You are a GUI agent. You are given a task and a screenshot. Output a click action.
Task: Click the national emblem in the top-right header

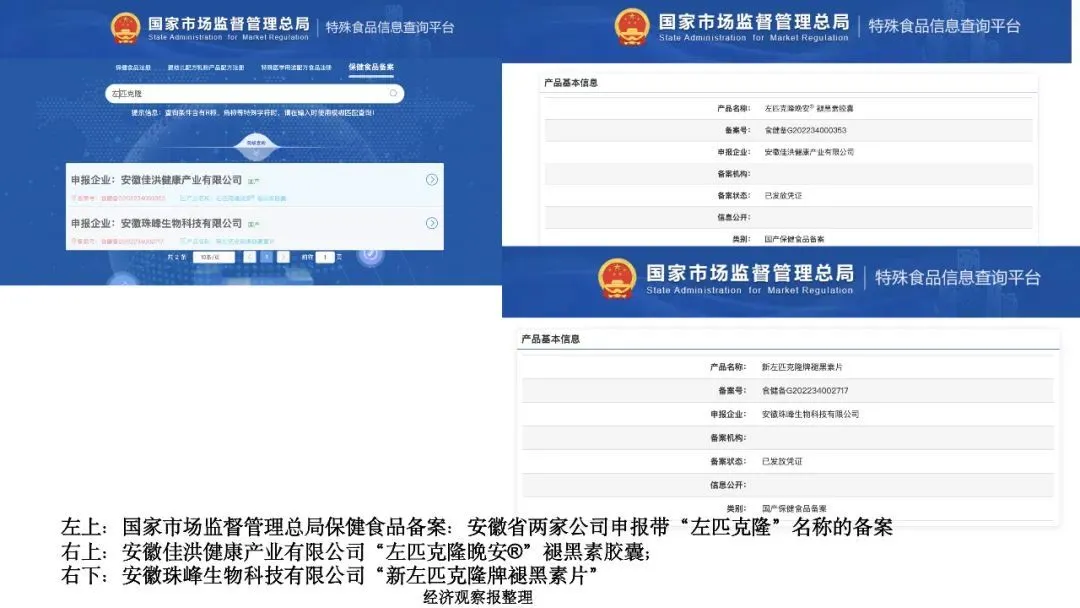coord(631,27)
